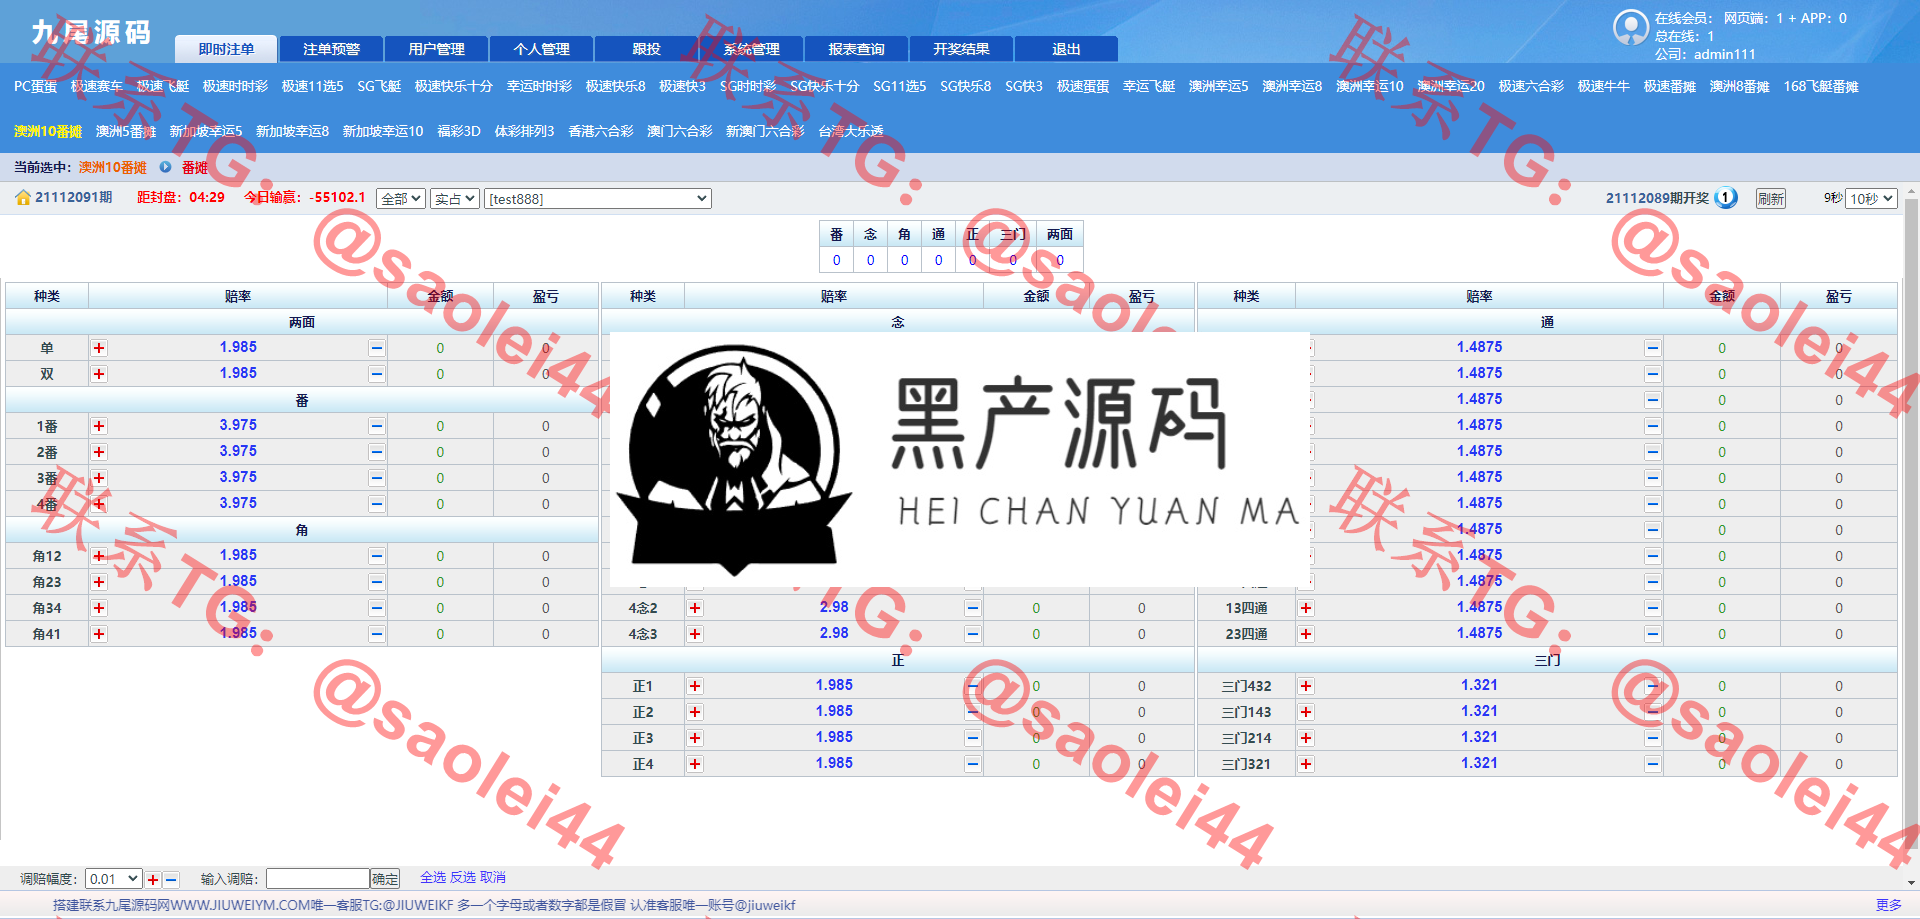Click the 全选 link
Image resolution: width=1920 pixels, height=919 pixels.
pos(433,877)
